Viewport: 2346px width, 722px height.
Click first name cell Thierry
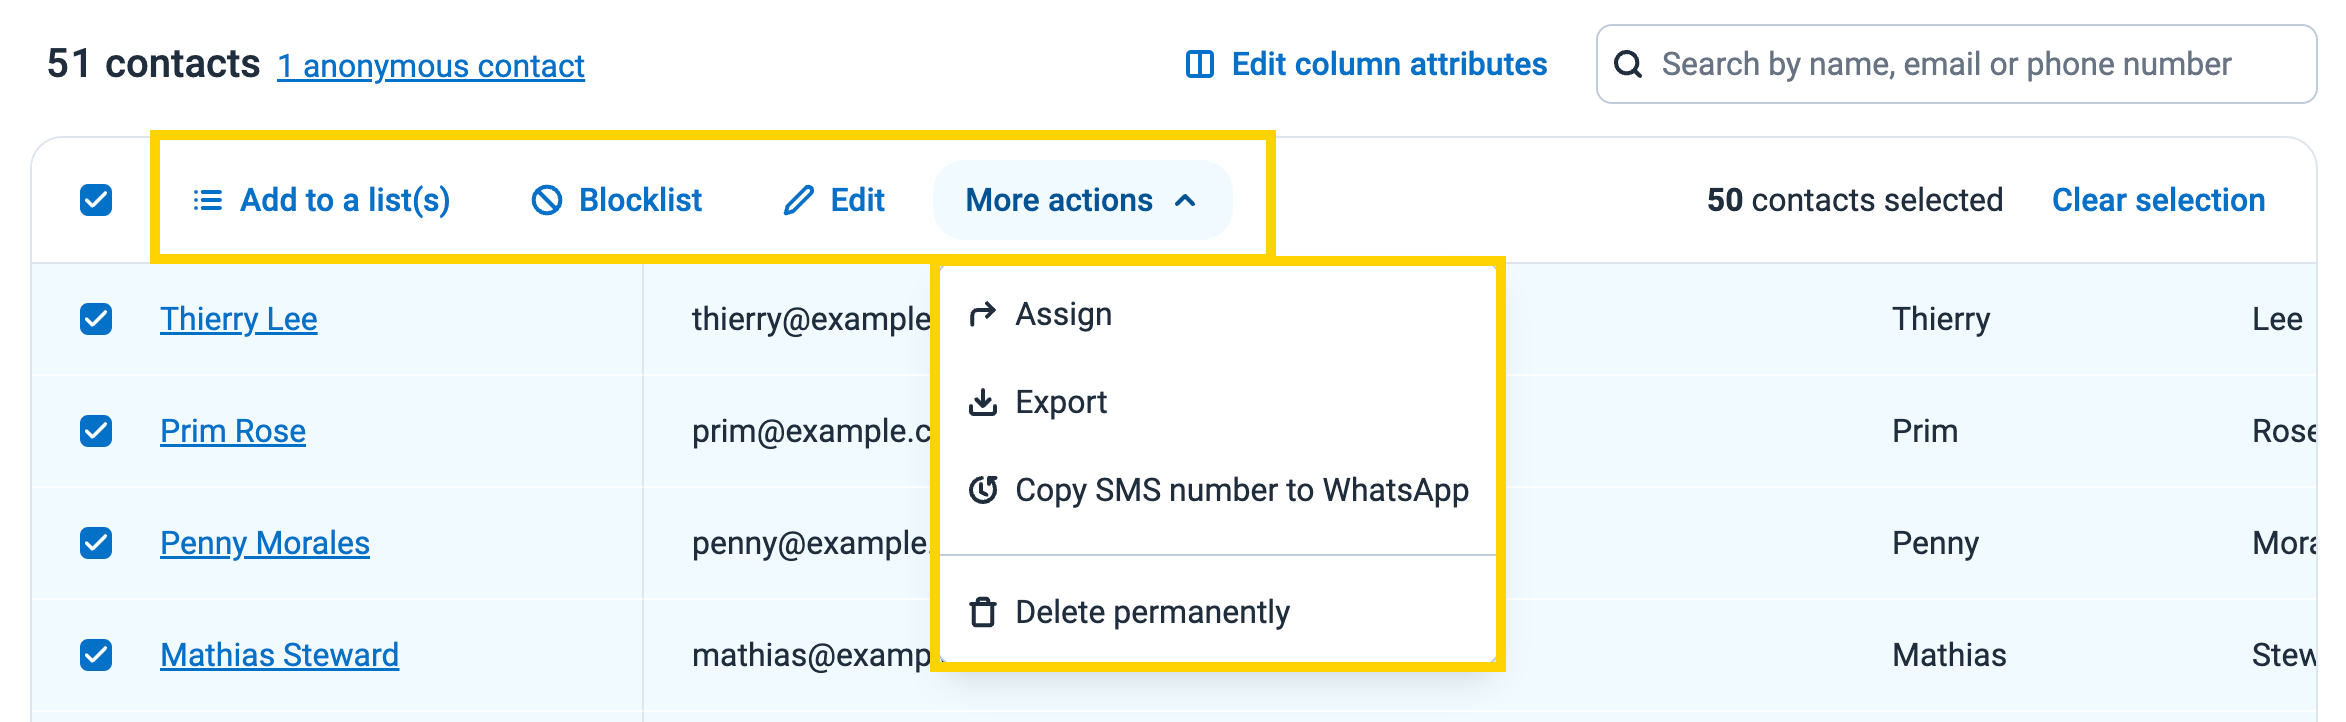1941,319
